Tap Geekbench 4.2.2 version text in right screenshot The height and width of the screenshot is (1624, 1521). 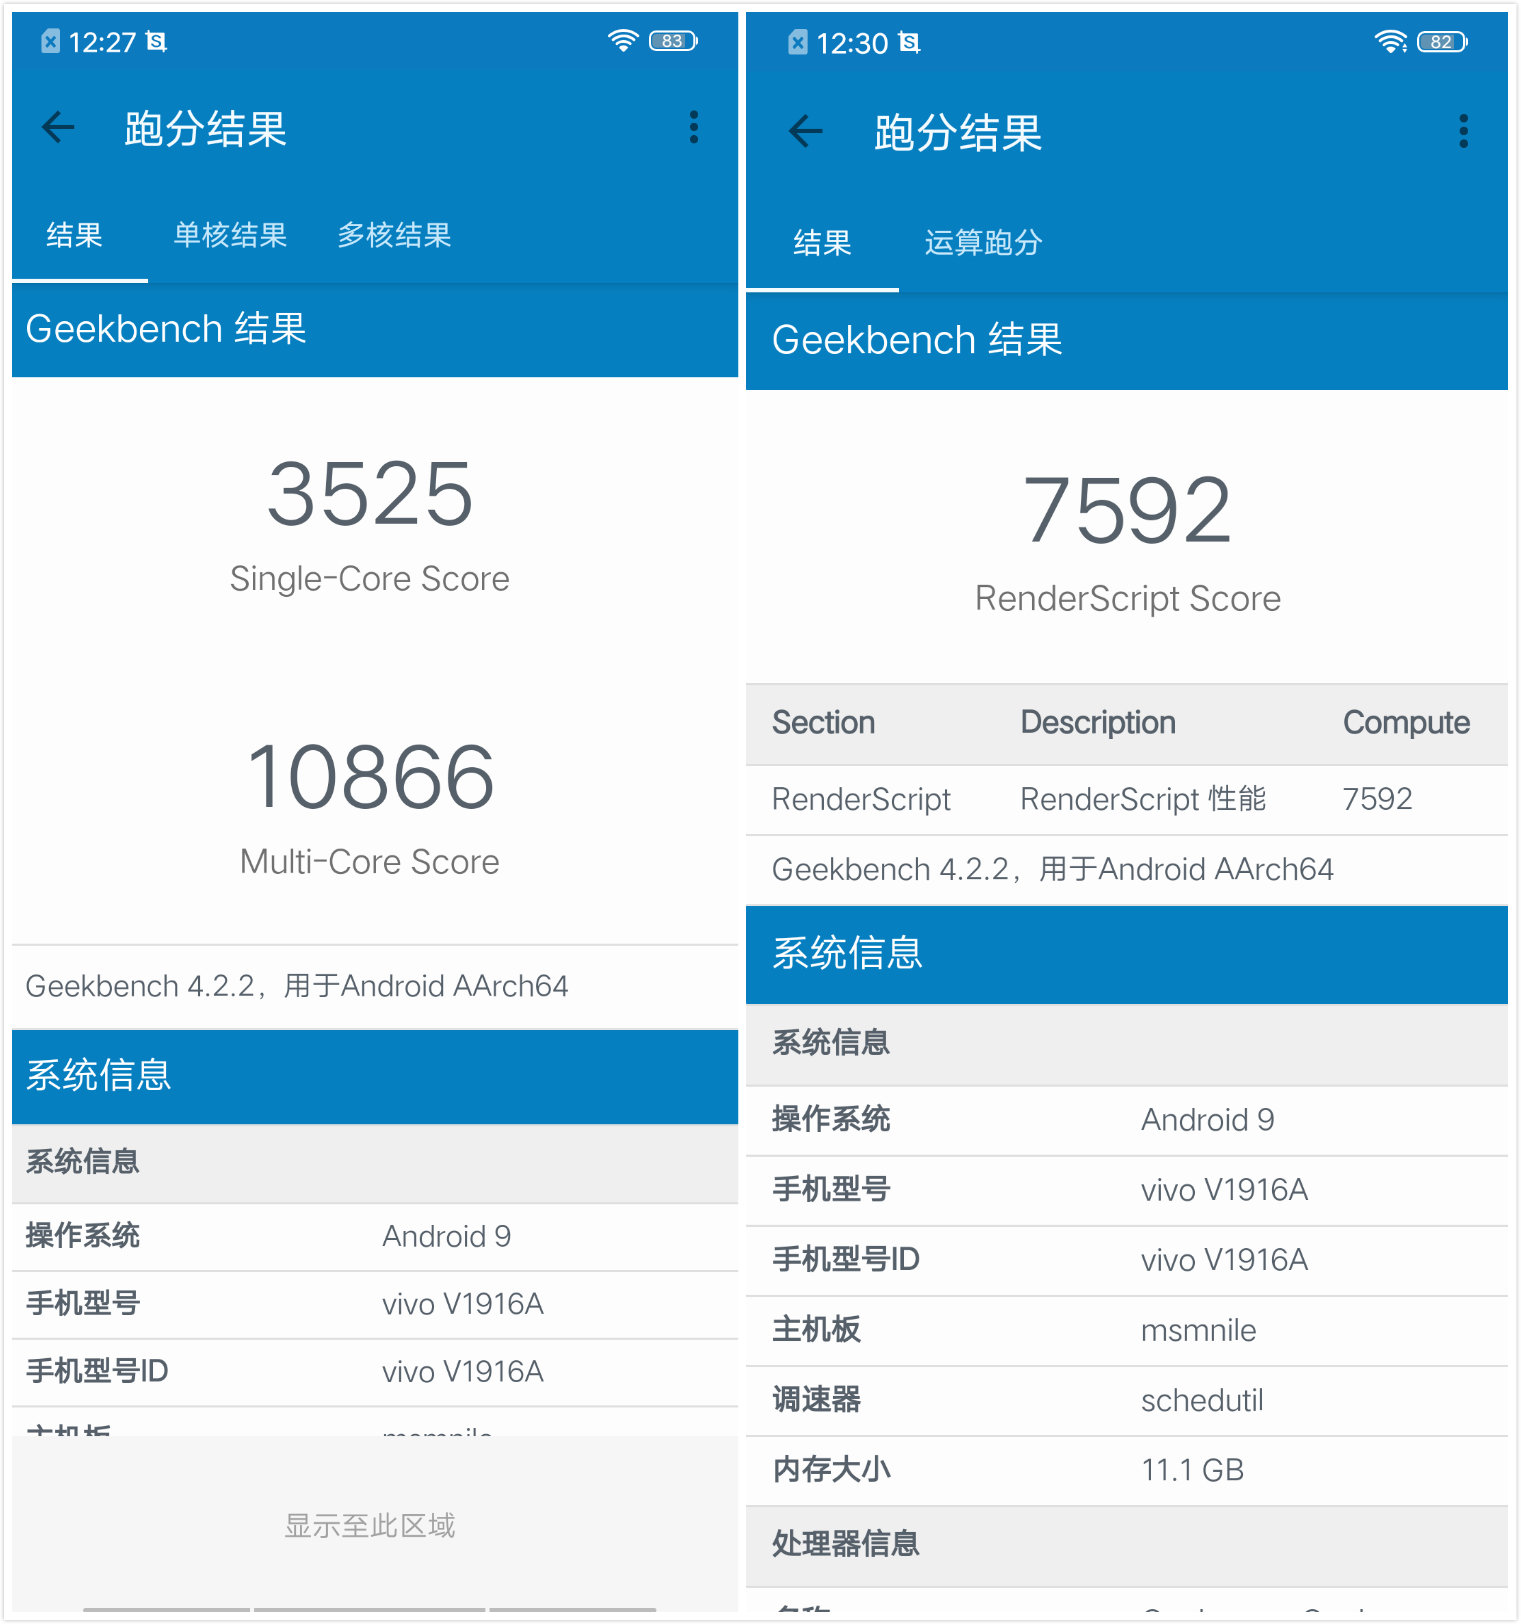click(x=1052, y=869)
